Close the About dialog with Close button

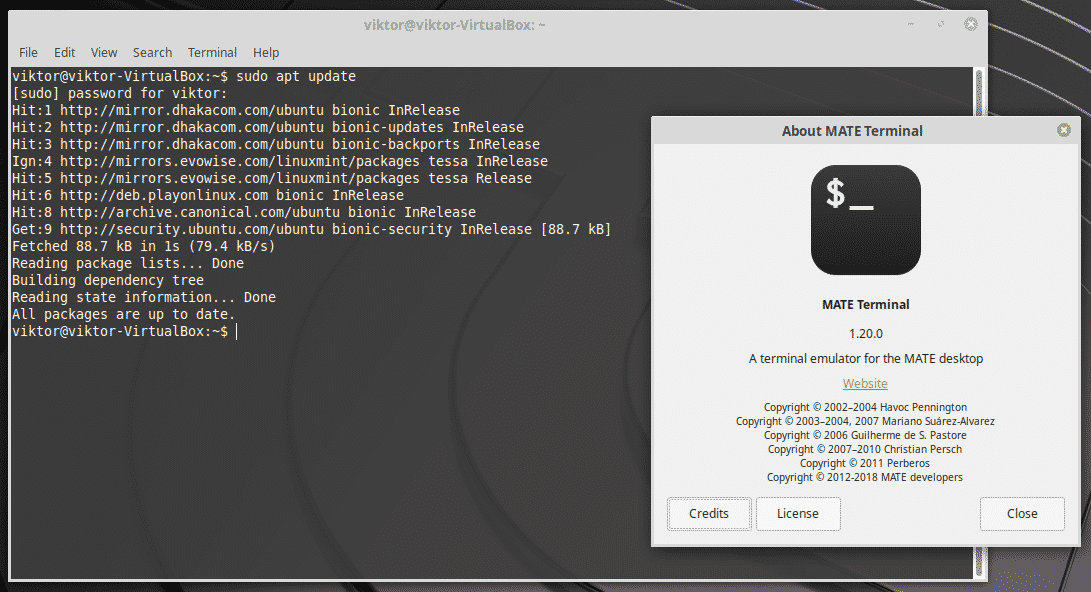tap(1022, 513)
